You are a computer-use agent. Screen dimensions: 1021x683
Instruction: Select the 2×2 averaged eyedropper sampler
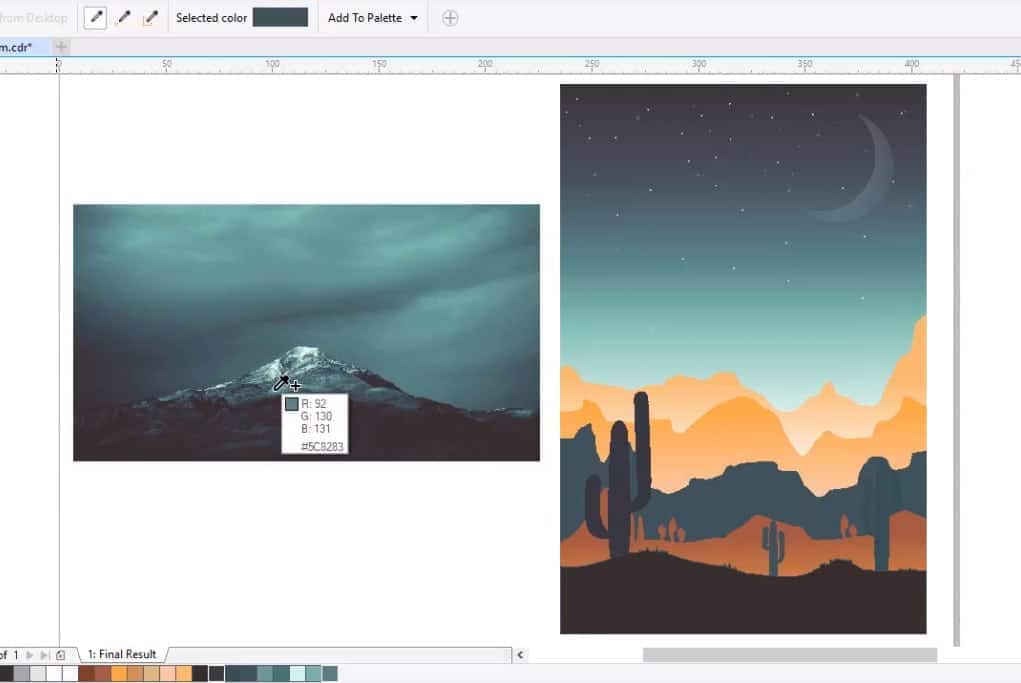click(123, 17)
